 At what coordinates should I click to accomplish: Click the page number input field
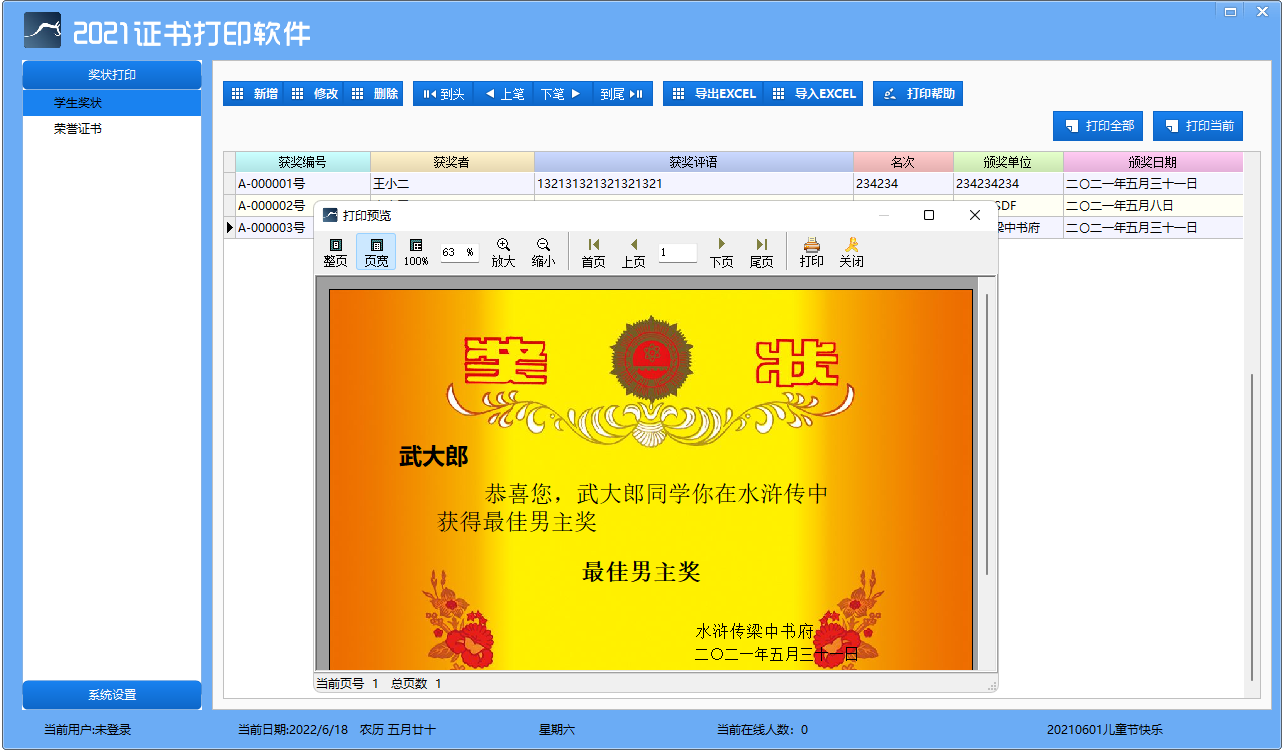(x=677, y=253)
